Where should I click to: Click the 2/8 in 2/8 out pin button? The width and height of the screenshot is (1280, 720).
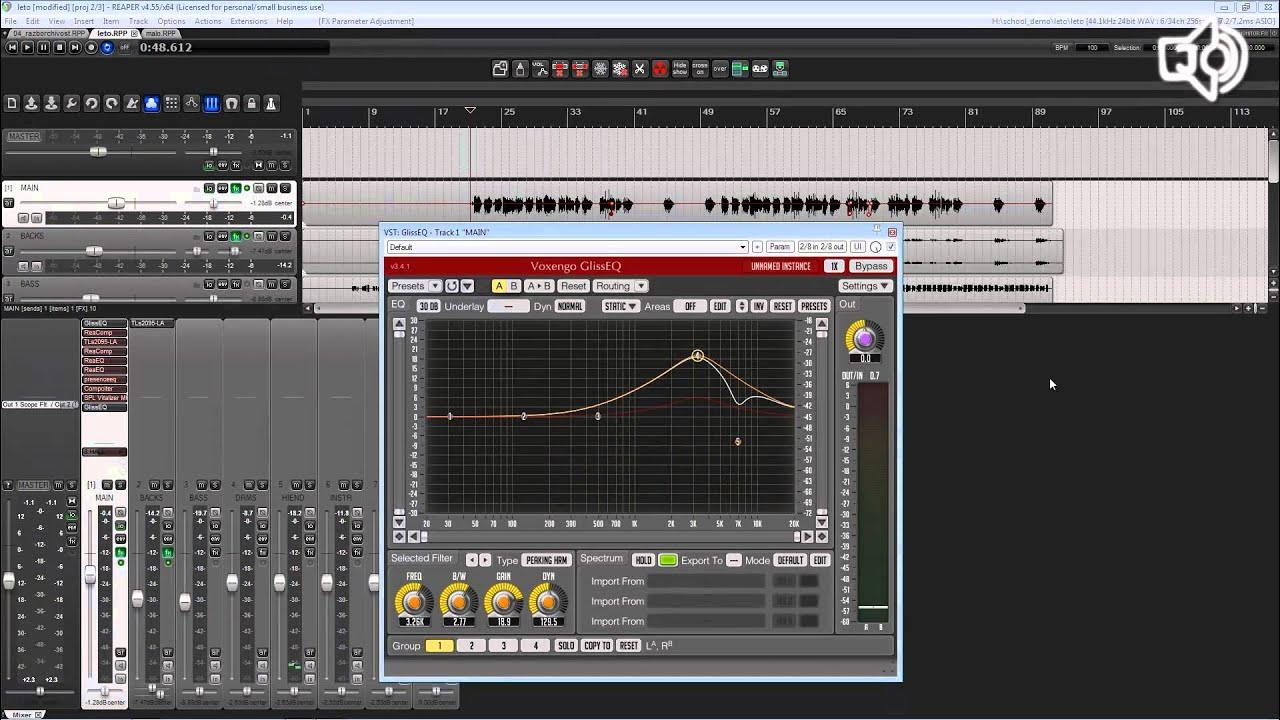pos(821,247)
